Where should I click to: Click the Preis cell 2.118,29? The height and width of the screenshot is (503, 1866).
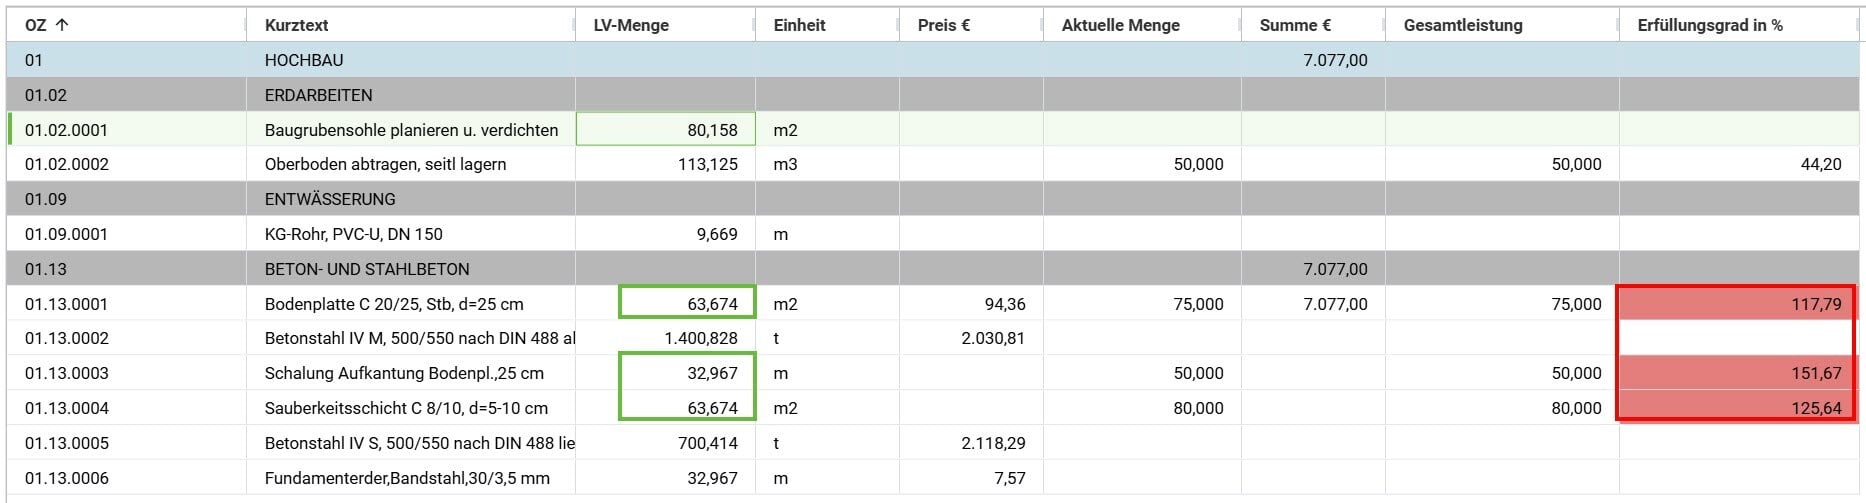pos(993,443)
